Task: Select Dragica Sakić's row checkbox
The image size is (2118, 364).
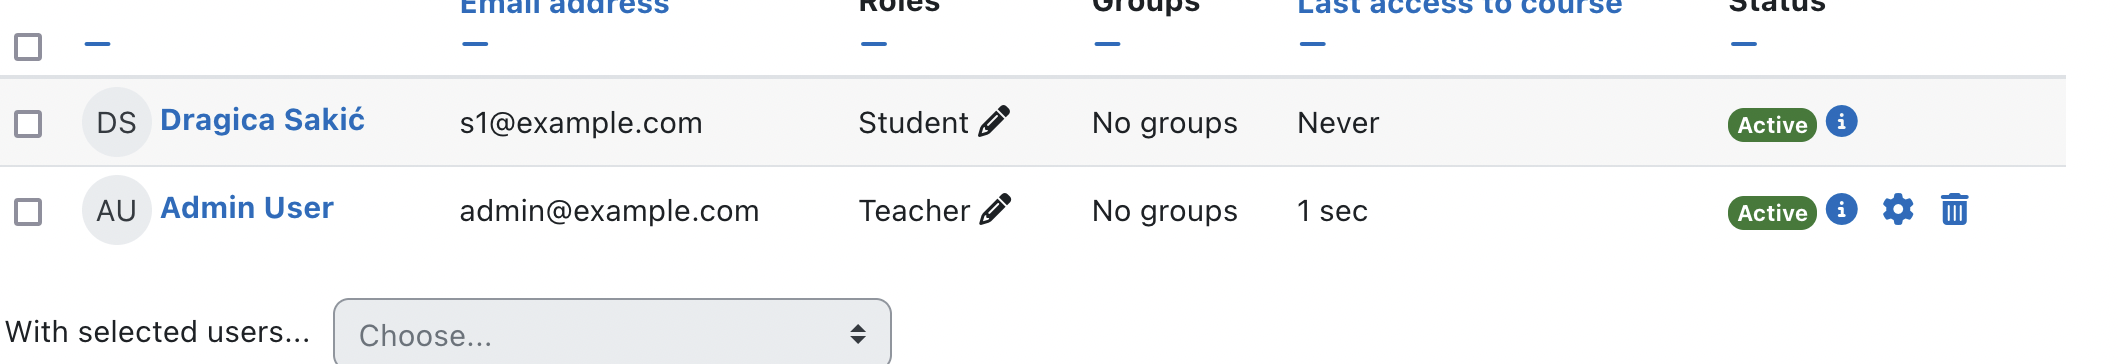Action: pyautogui.click(x=28, y=124)
